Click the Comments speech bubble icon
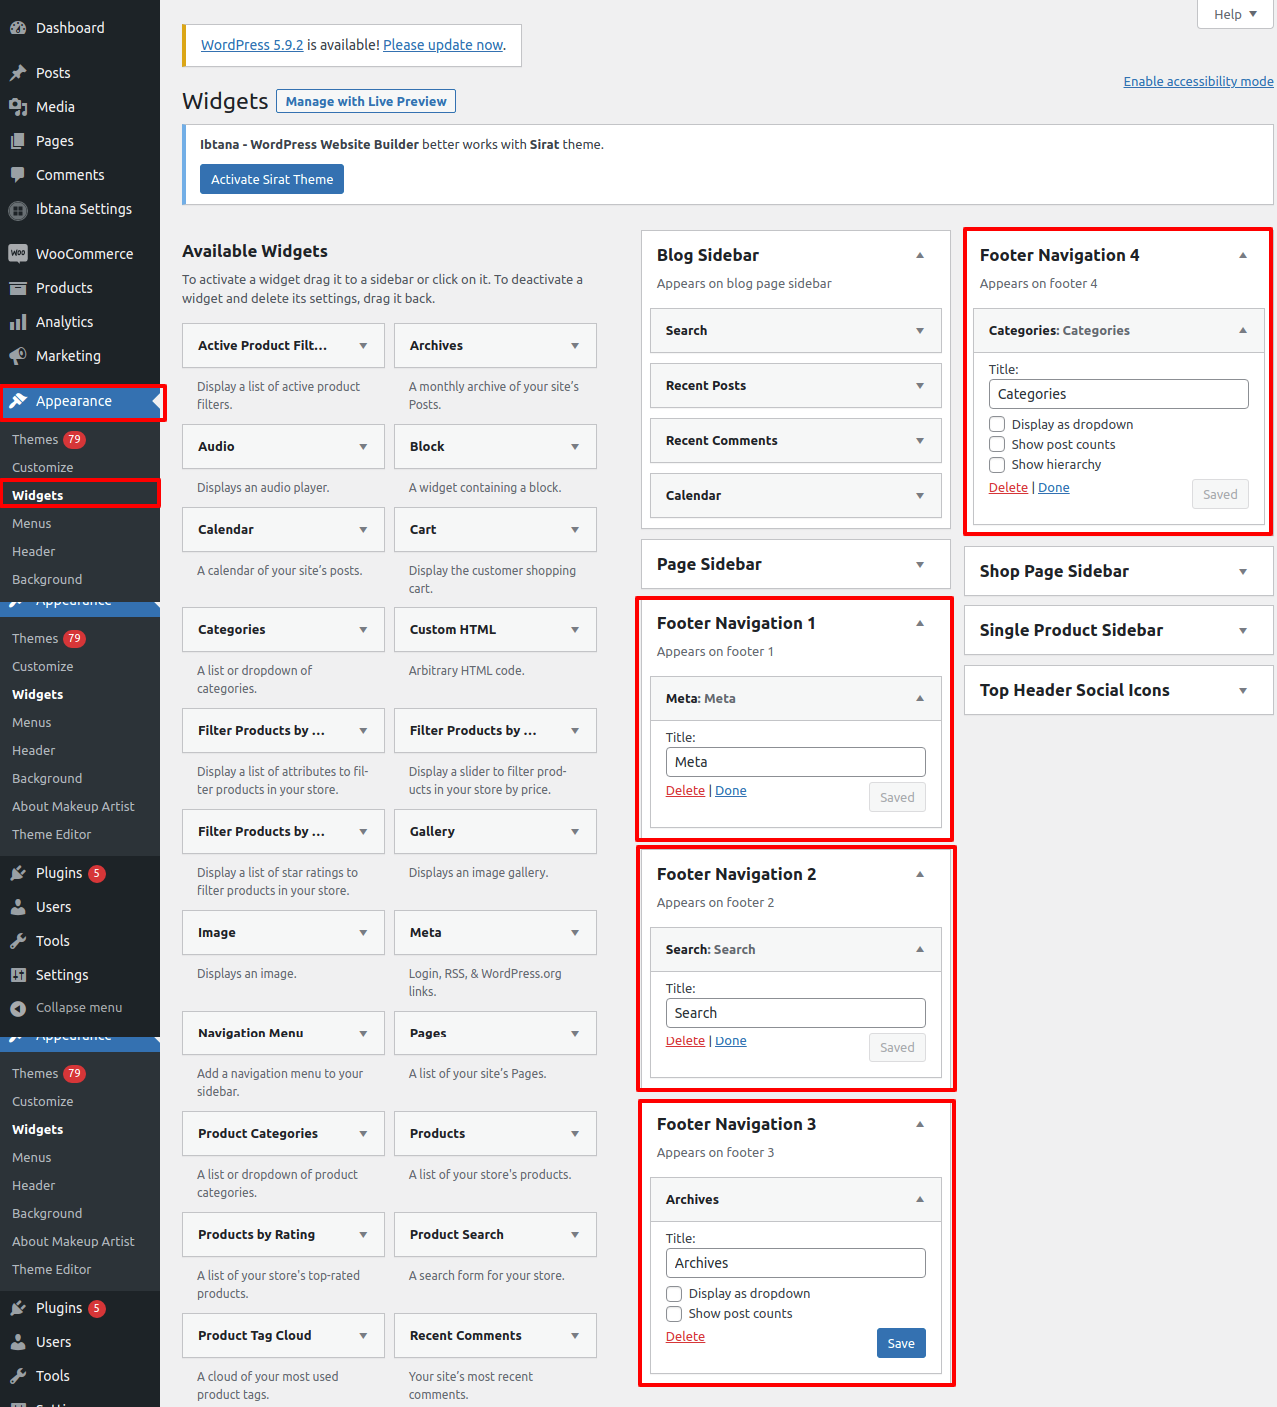The width and height of the screenshot is (1277, 1407). (18, 175)
